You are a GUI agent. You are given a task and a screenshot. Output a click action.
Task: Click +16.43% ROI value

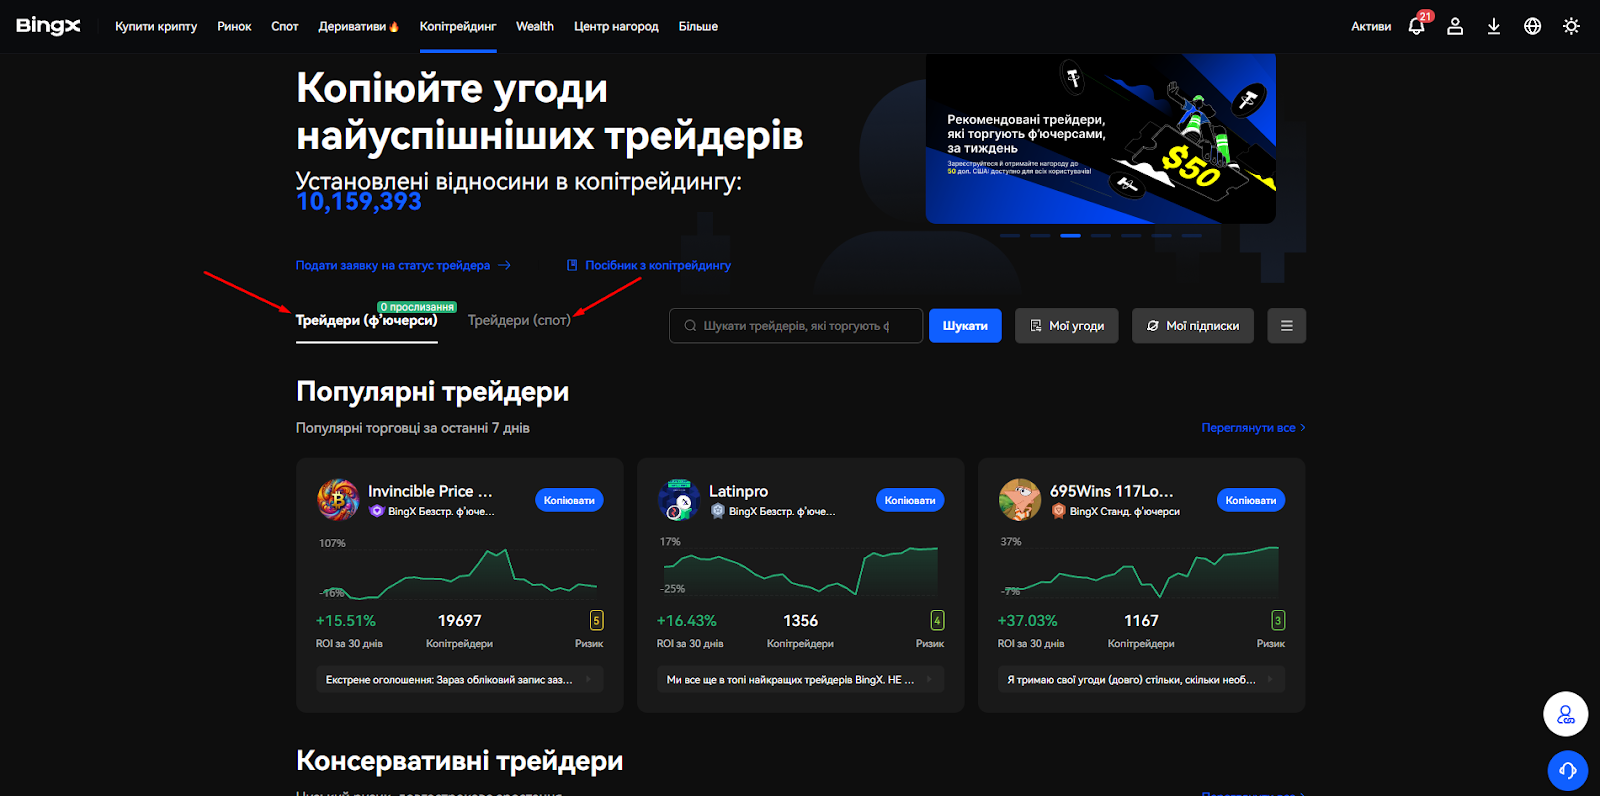(687, 621)
